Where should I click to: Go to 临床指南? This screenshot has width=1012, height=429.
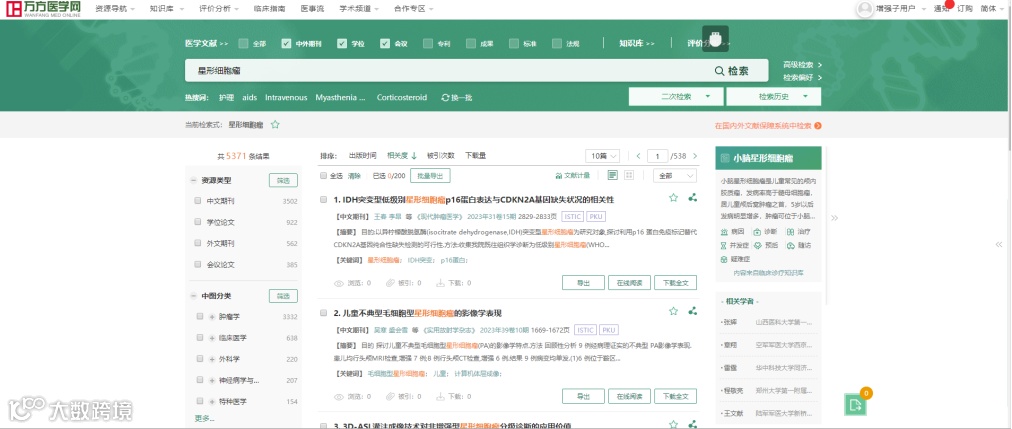(269, 9)
